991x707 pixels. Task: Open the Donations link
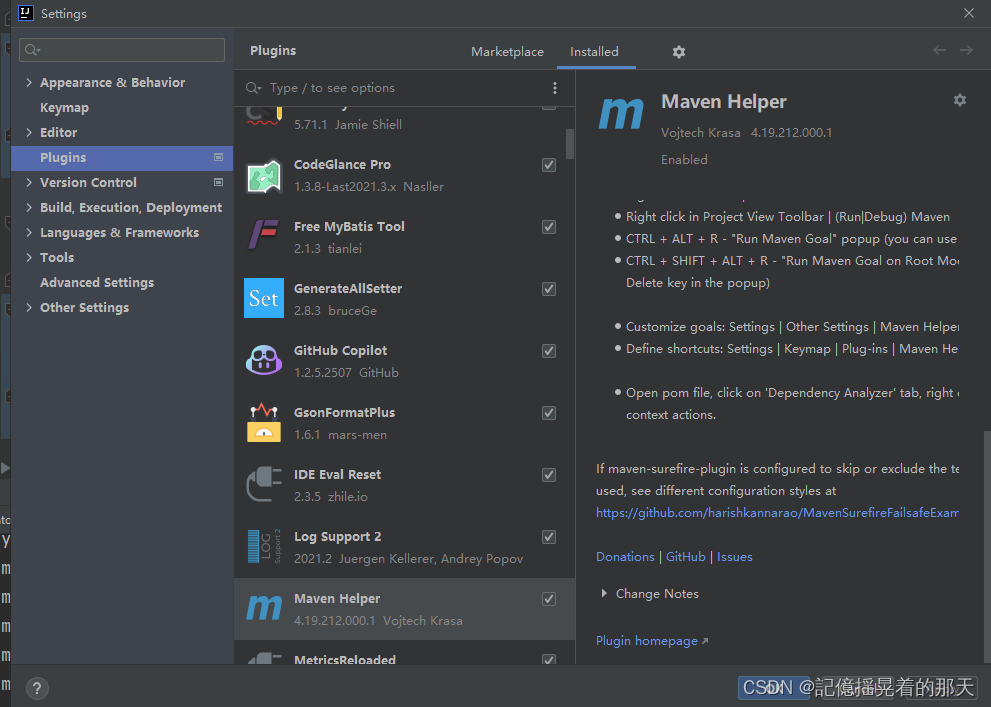point(625,557)
